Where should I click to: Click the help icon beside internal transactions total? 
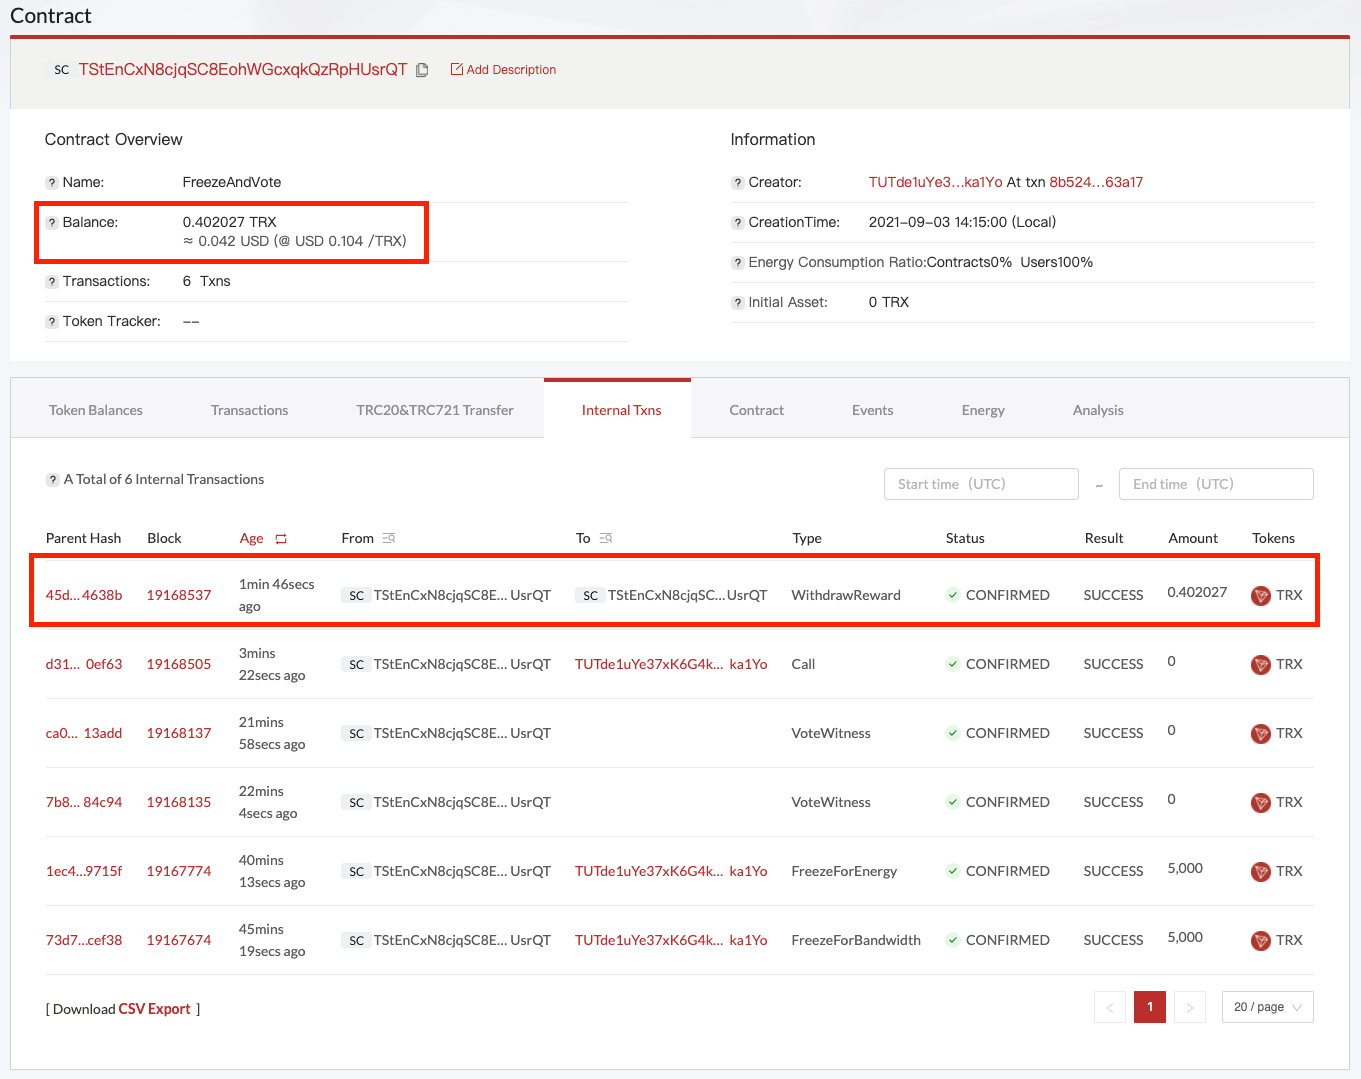[52, 479]
